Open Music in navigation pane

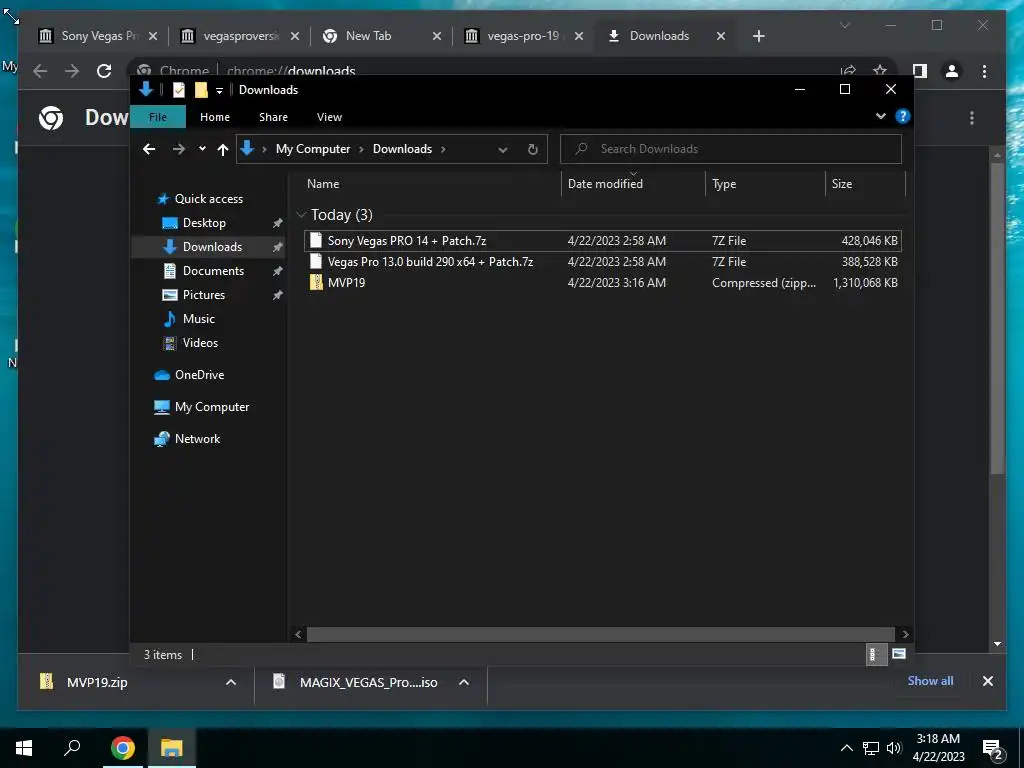click(199, 319)
